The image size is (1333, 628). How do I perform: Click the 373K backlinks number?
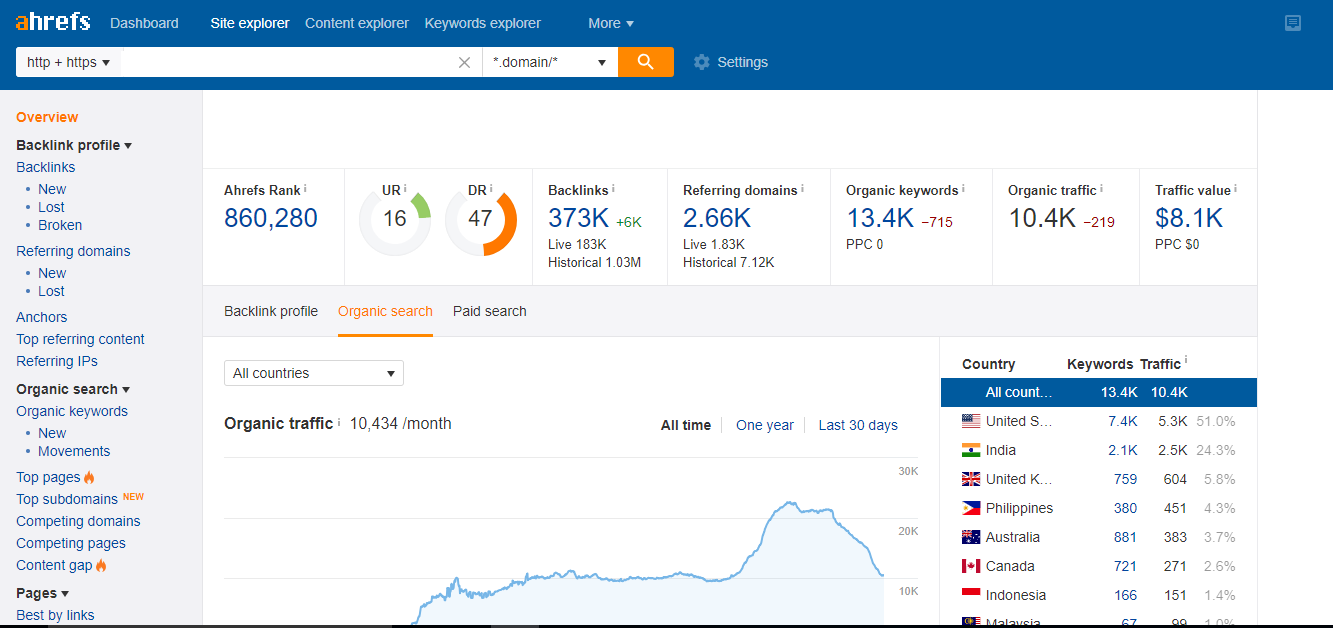coord(578,218)
